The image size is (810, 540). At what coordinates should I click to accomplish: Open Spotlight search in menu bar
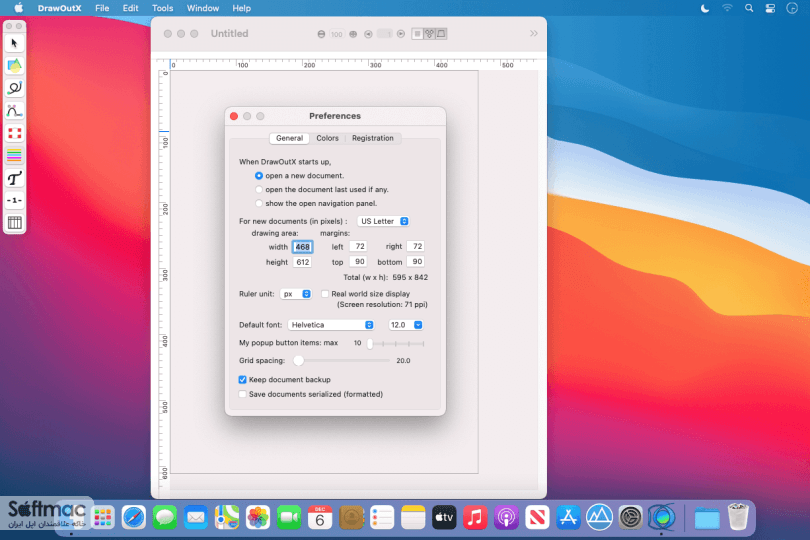(749, 8)
